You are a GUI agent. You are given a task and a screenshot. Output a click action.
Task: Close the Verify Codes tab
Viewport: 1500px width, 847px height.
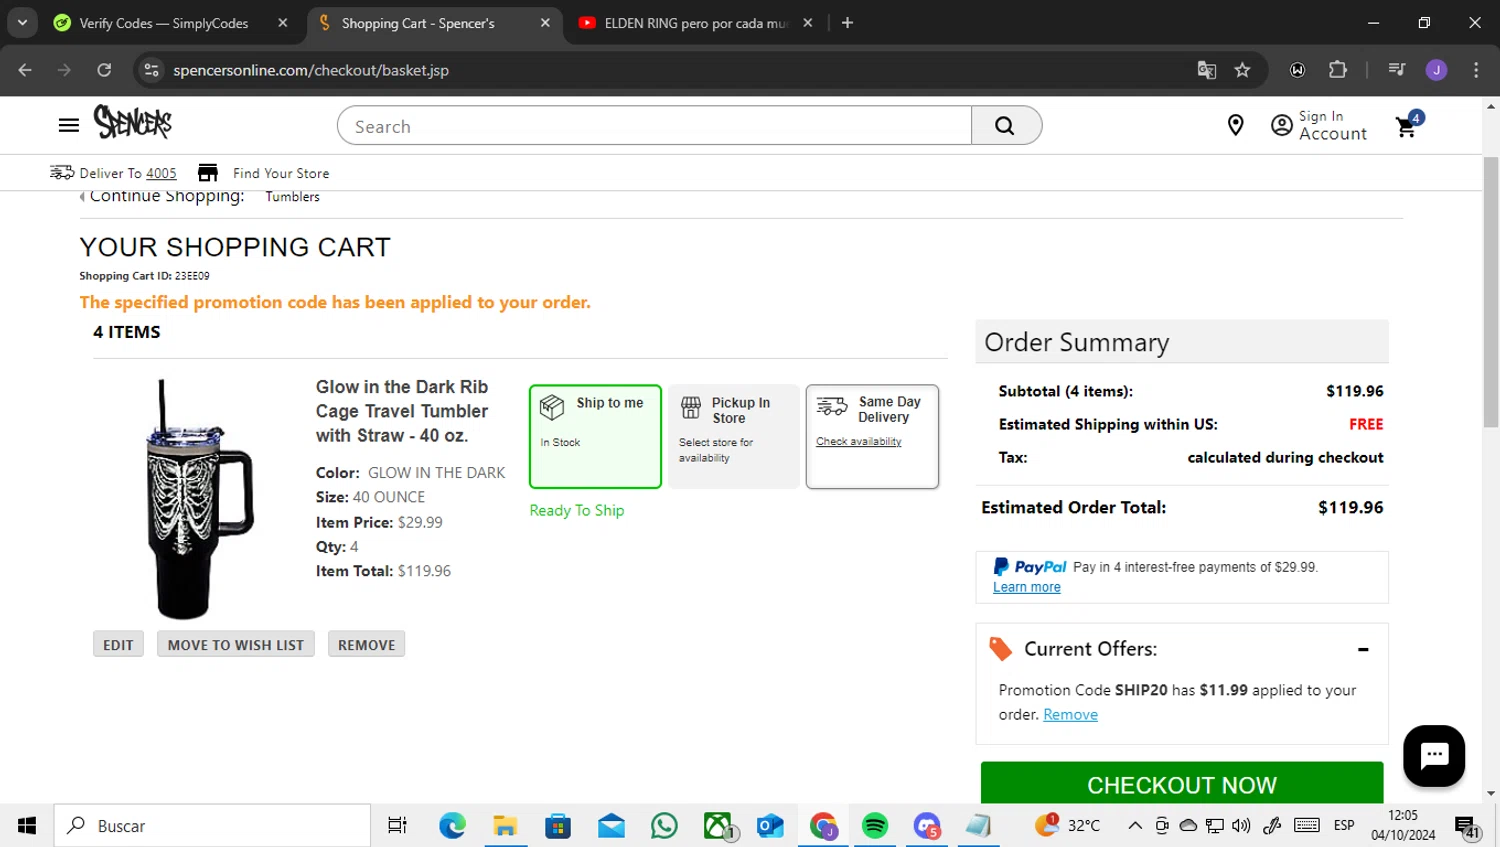tap(283, 23)
